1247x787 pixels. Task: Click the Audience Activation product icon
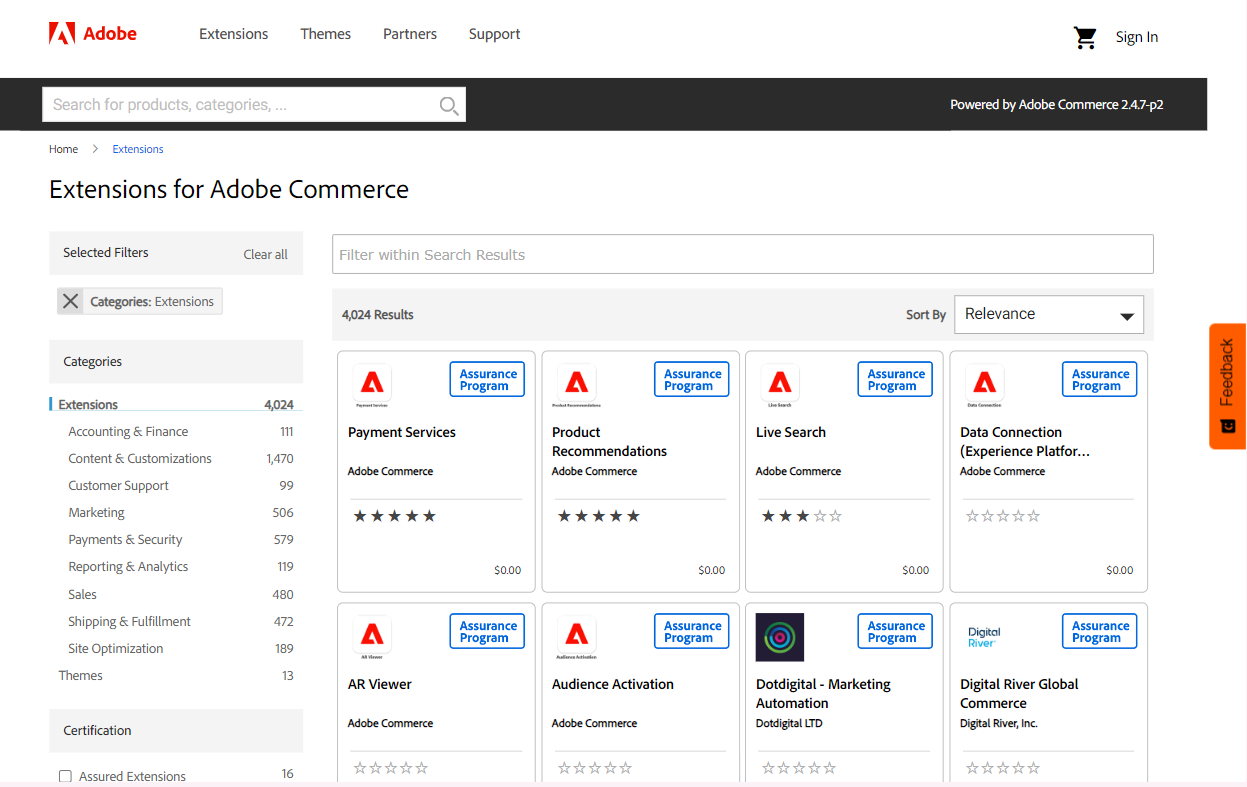pyautogui.click(x=576, y=637)
